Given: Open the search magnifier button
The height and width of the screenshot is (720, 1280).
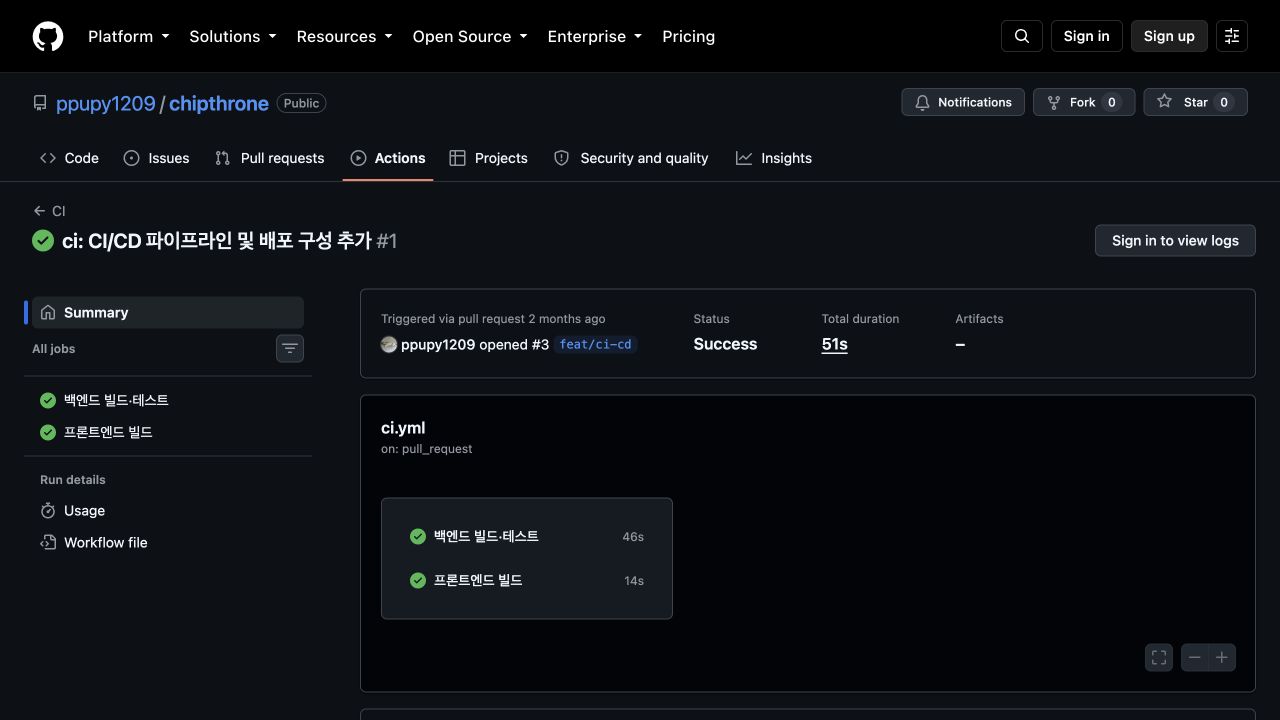Looking at the screenshot, I should (x=1022, y=36).
